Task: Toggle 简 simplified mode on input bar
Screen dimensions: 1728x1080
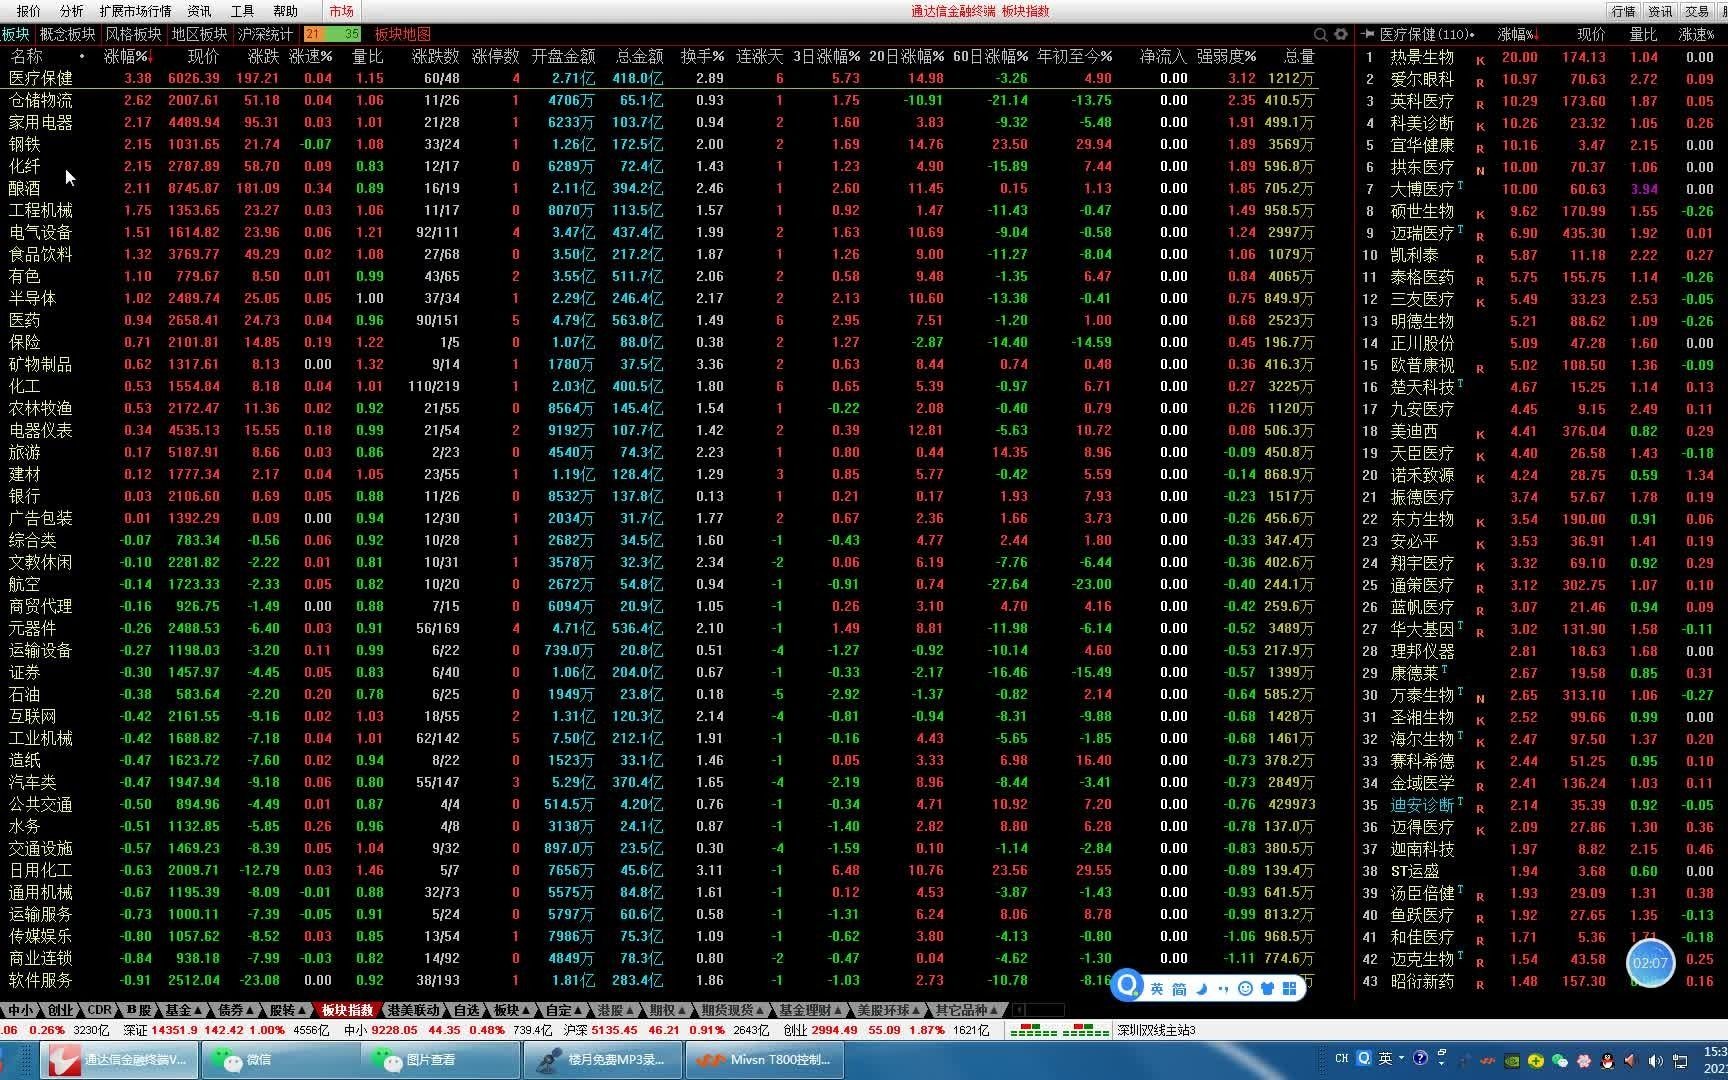Action: tap(1180, 989)
